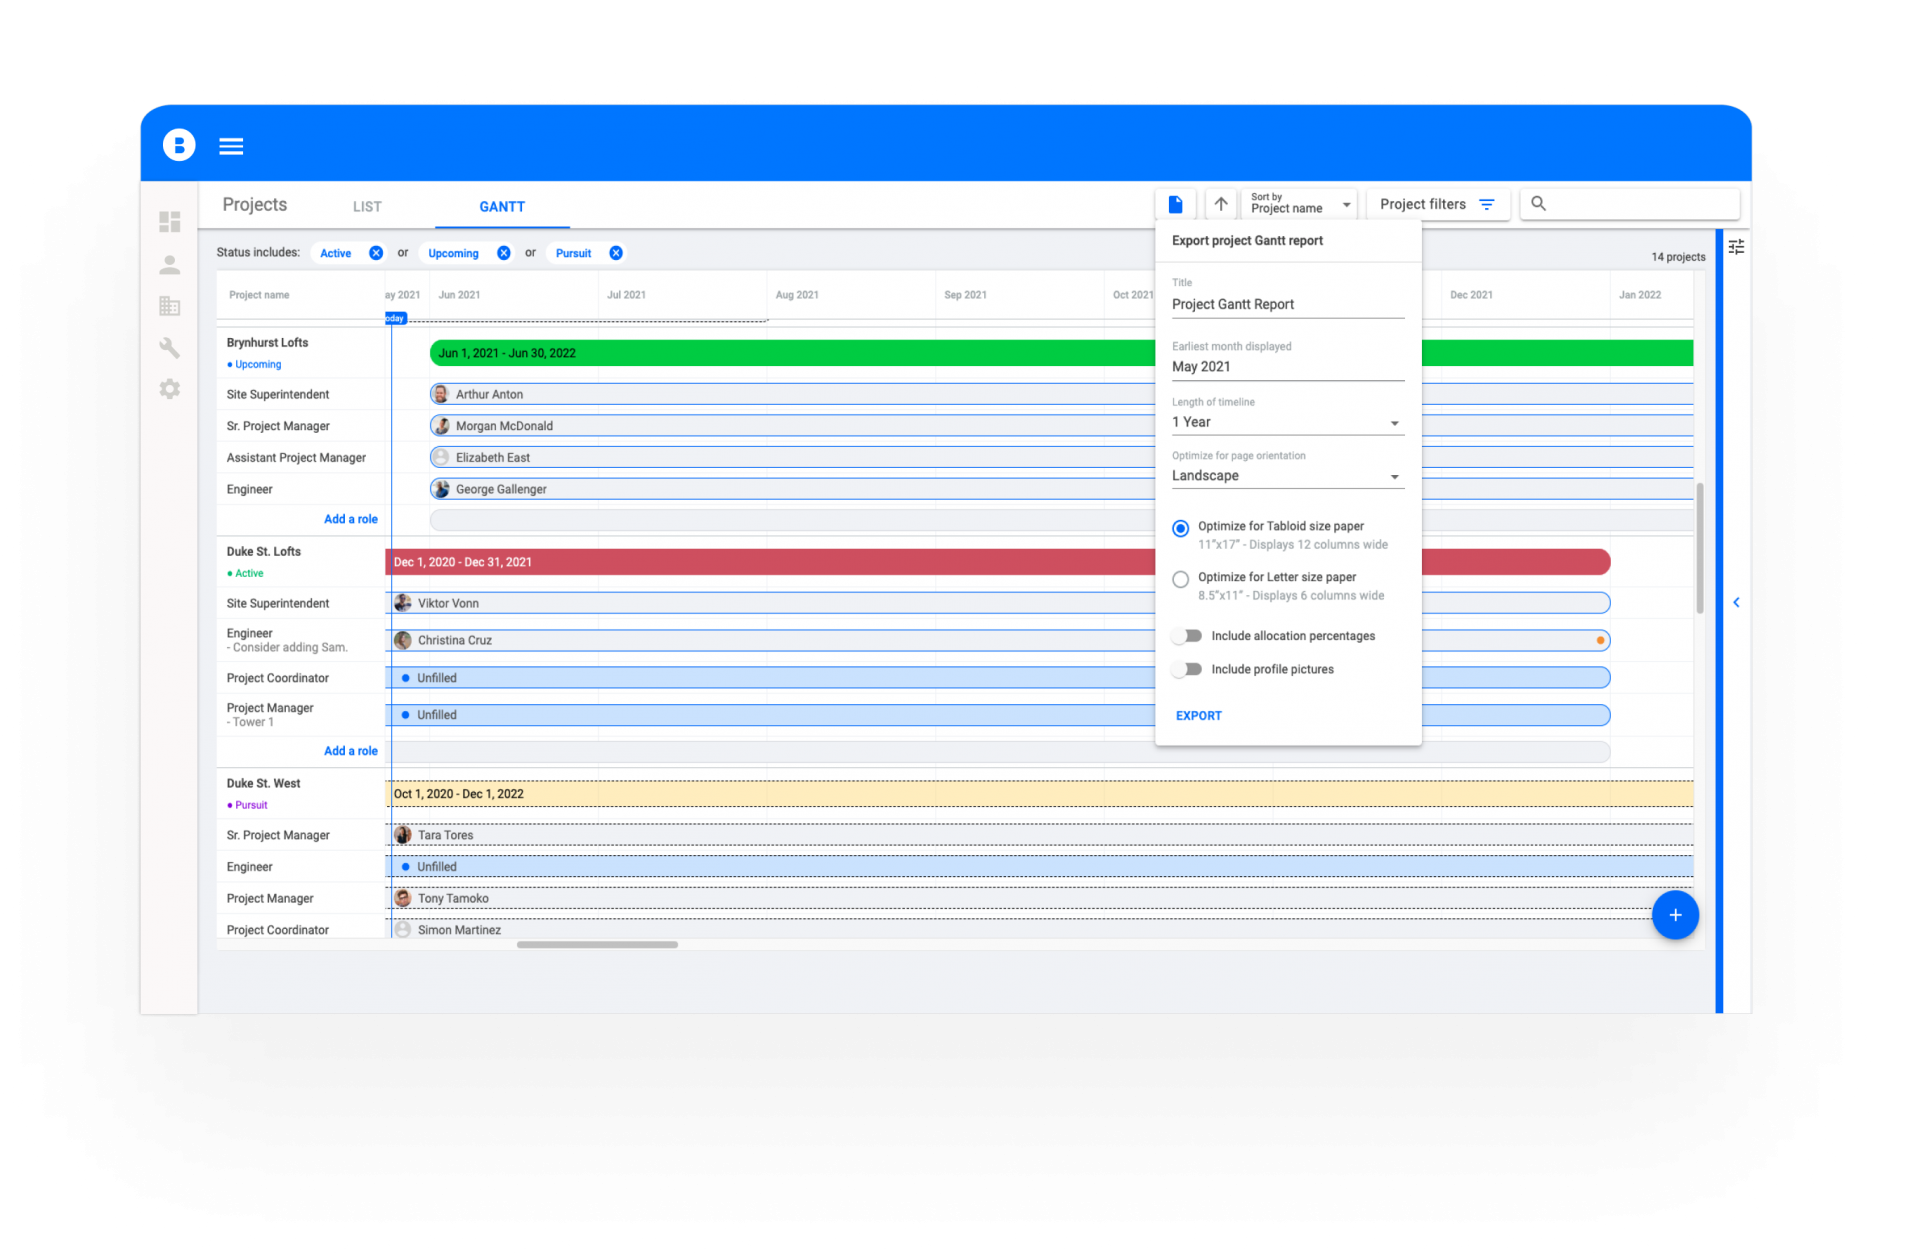Open the Length of timeline dropdown
The width and height of the screenshot is (1920, 1255).
tap(1394, 422)
